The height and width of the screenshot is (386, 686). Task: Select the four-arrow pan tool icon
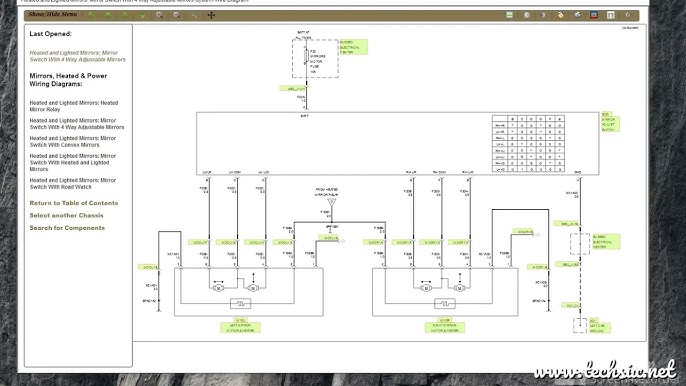211,15
